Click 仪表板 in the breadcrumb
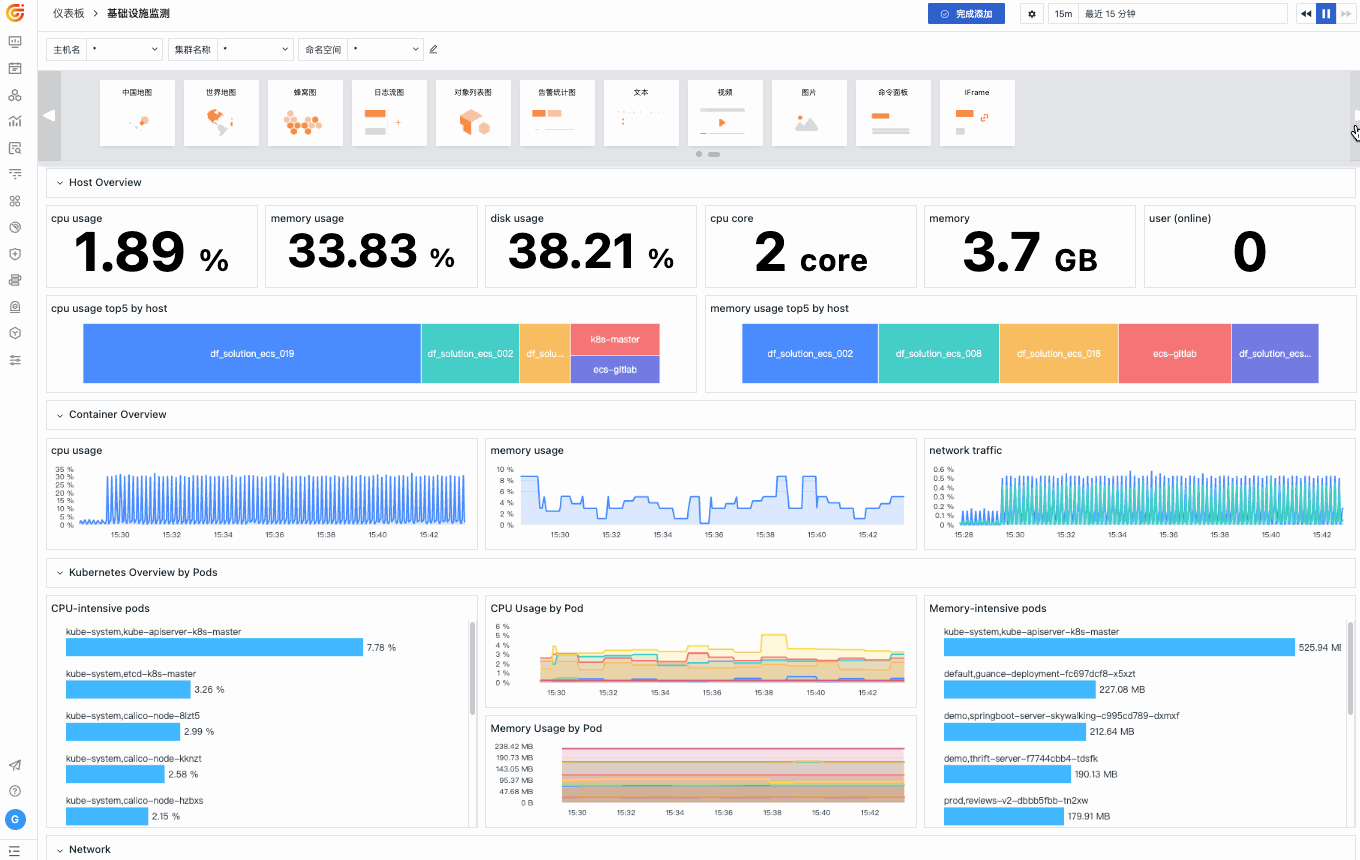 [69, 14]
